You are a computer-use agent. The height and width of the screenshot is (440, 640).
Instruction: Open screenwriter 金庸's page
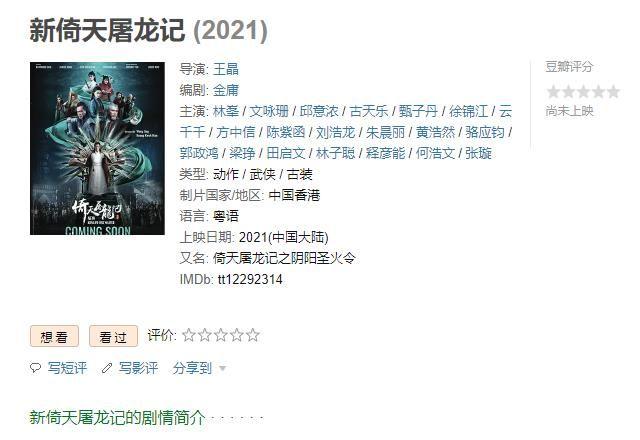[x=226, y=90]
